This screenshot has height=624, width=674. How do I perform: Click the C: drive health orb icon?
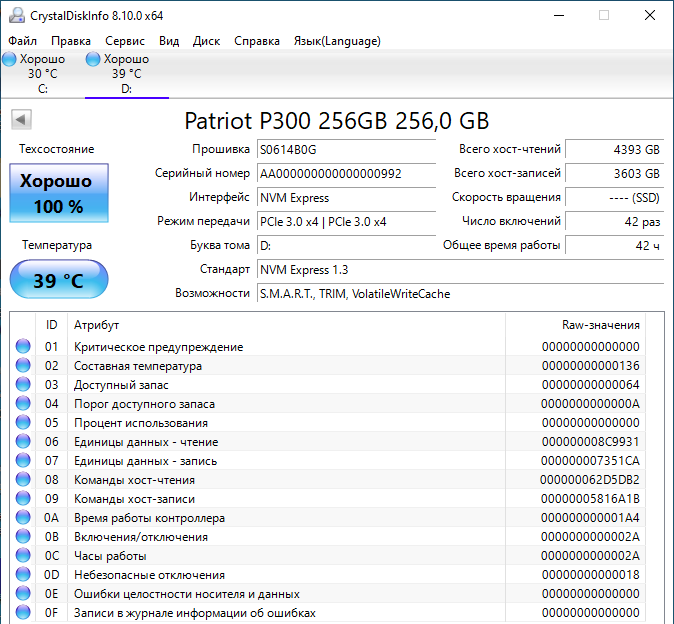coord(9,59)
